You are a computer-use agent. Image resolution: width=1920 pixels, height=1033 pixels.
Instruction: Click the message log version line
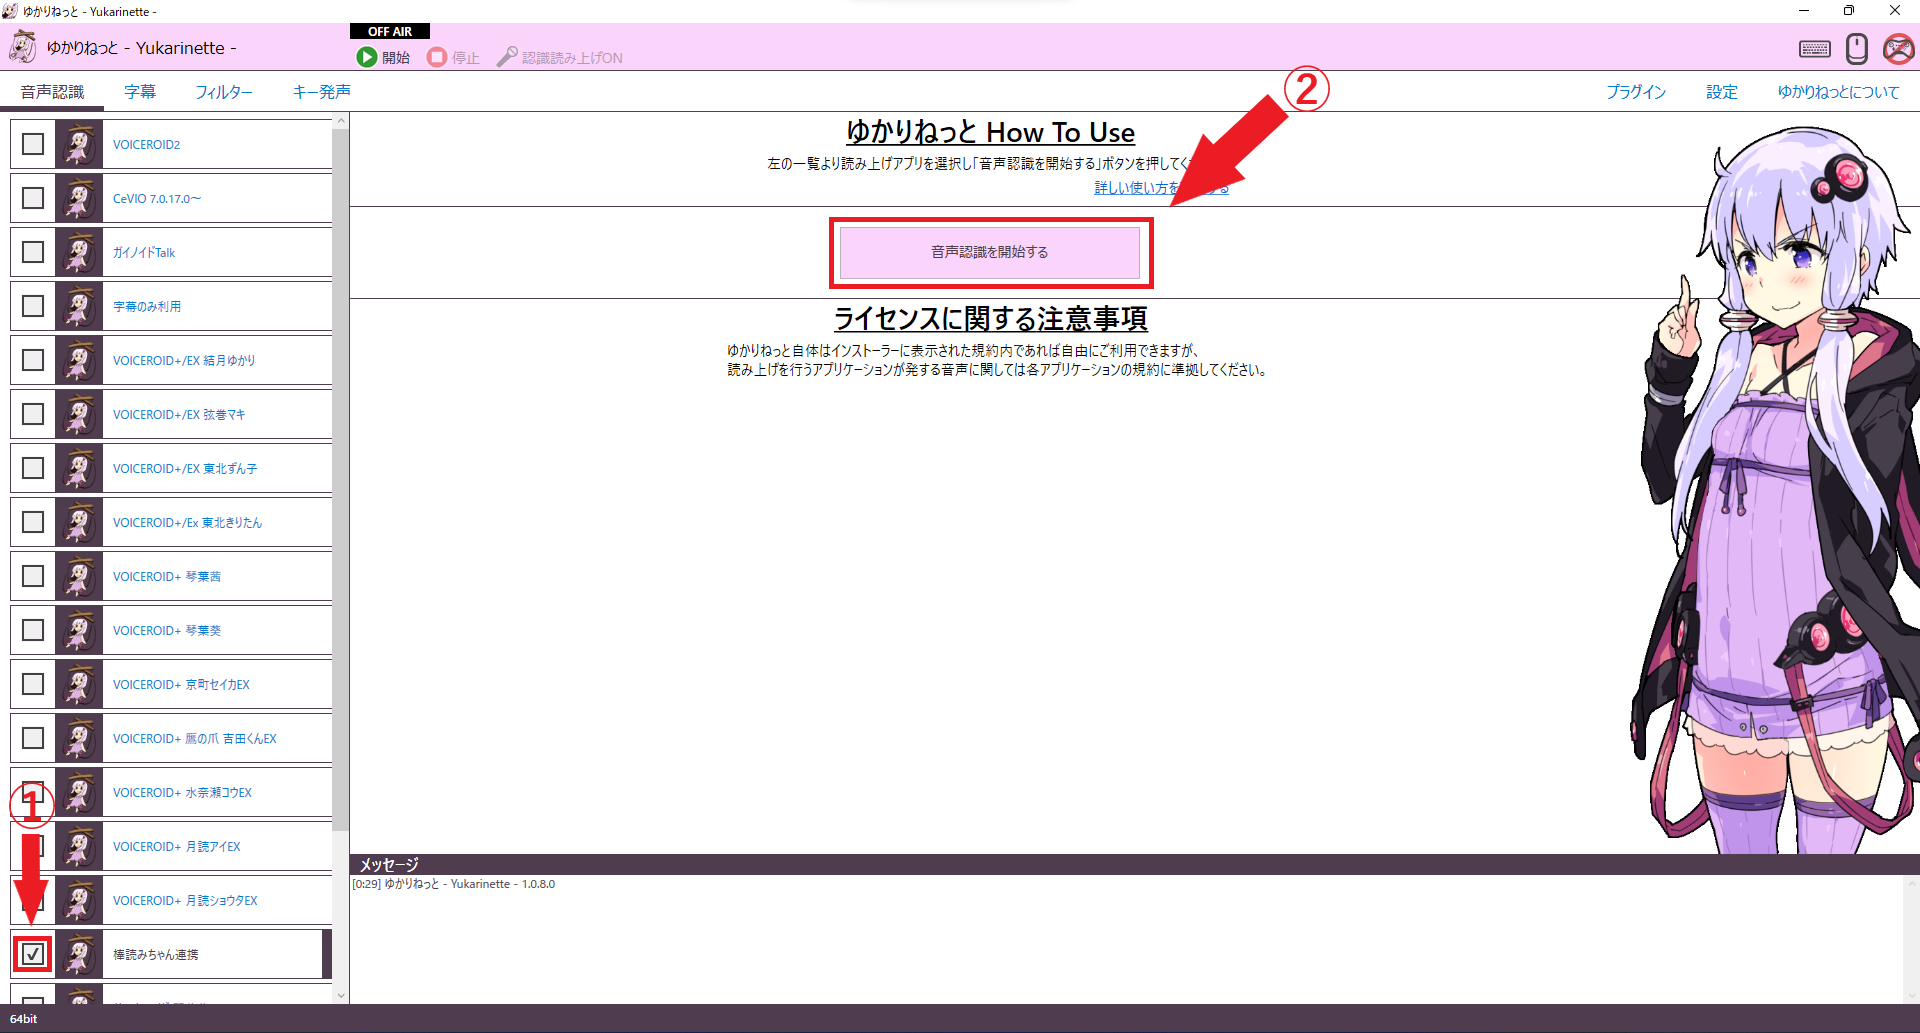[x=453, y=884]
